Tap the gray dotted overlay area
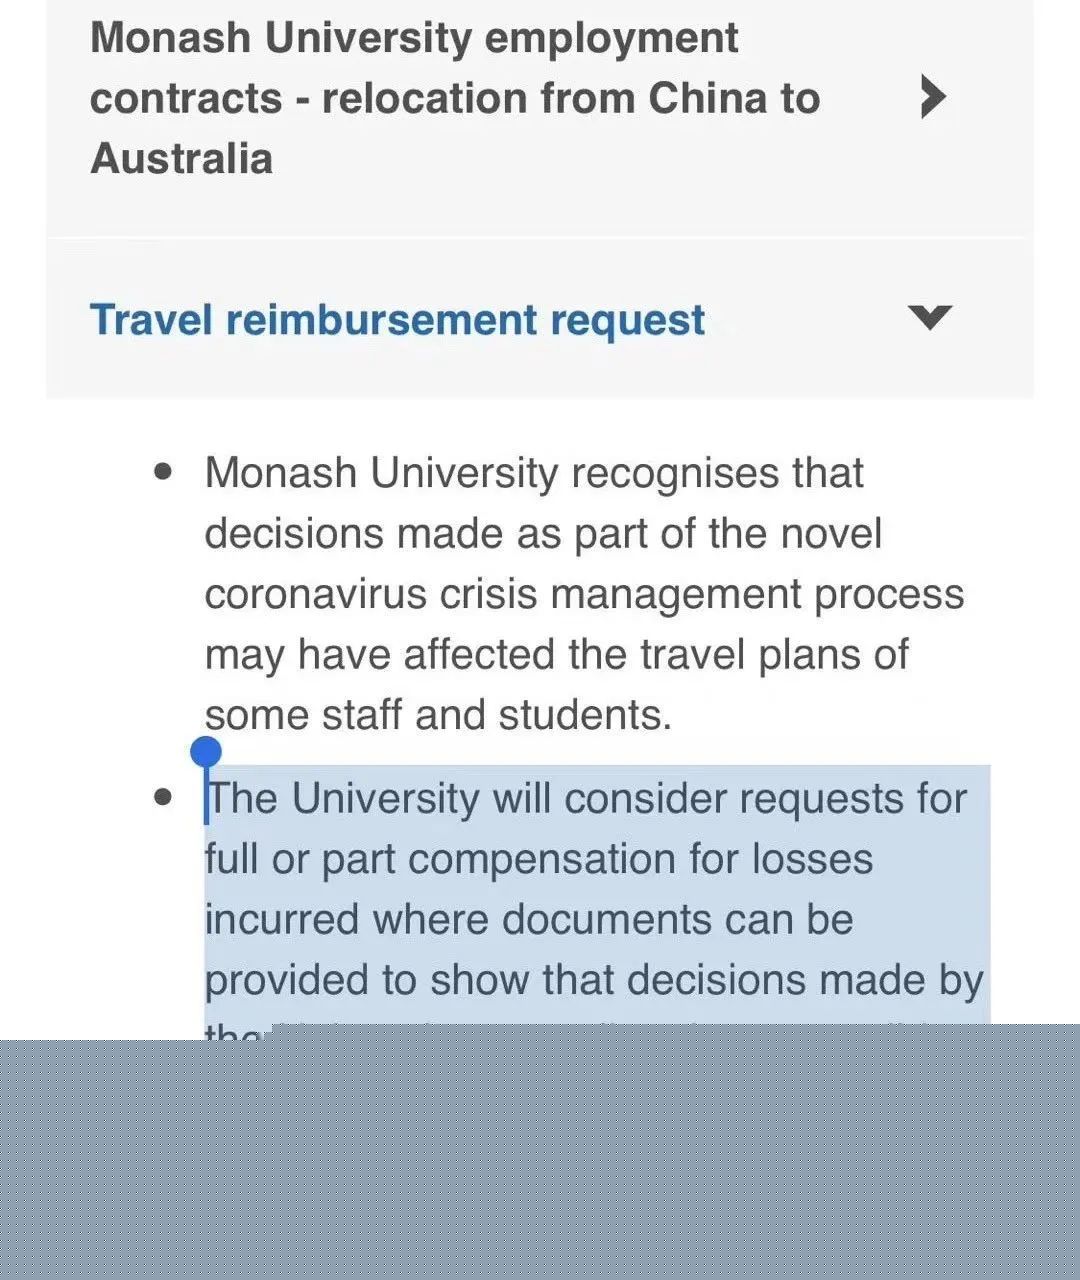Image resolution: width=1080 pixels, height=1280 pixels. tap(540, 1160)
